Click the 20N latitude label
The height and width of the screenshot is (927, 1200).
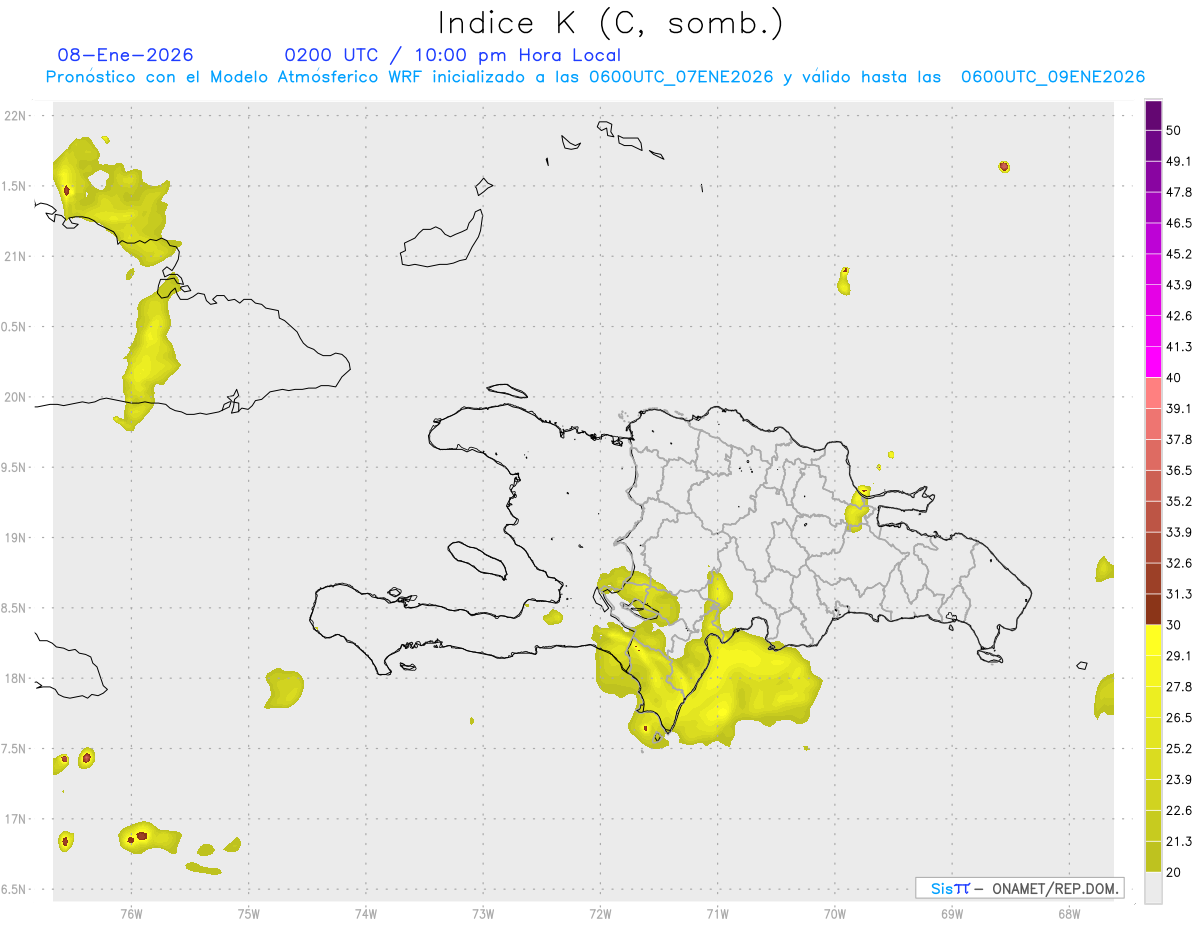click(15, 397)
